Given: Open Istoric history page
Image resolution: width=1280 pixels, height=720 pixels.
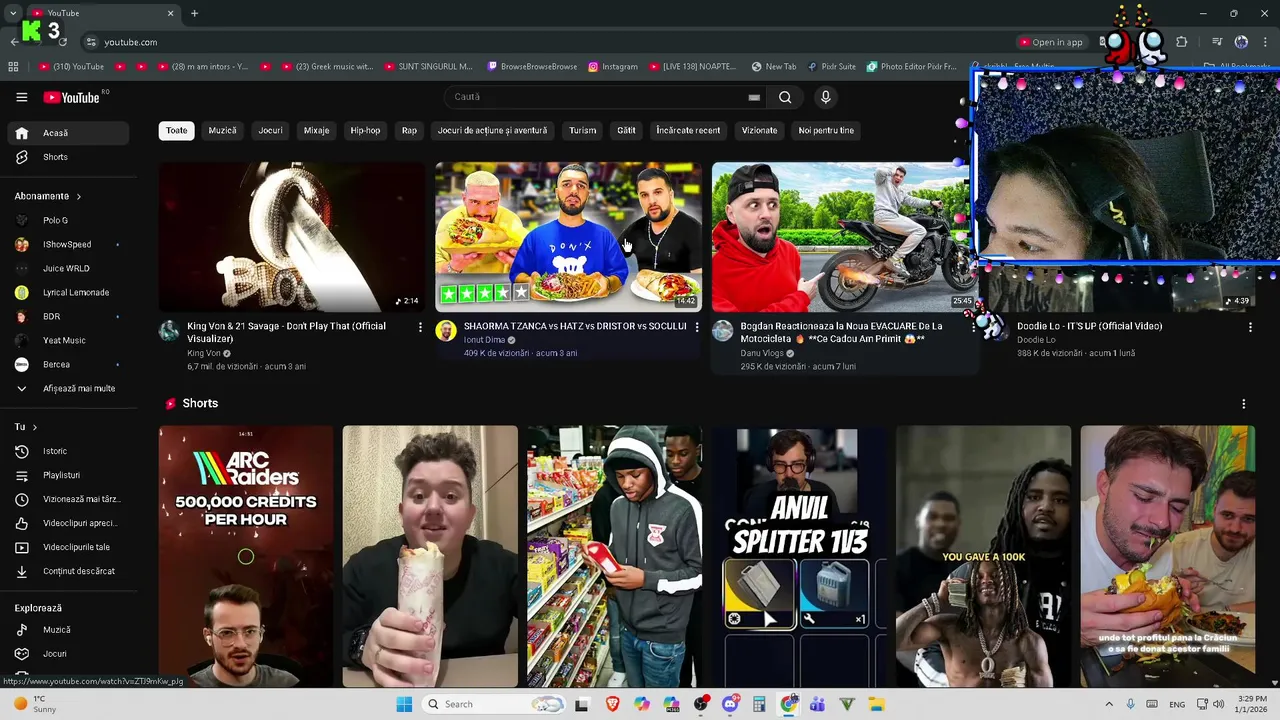Looking at the screenshot, I should tap(68, 451).
